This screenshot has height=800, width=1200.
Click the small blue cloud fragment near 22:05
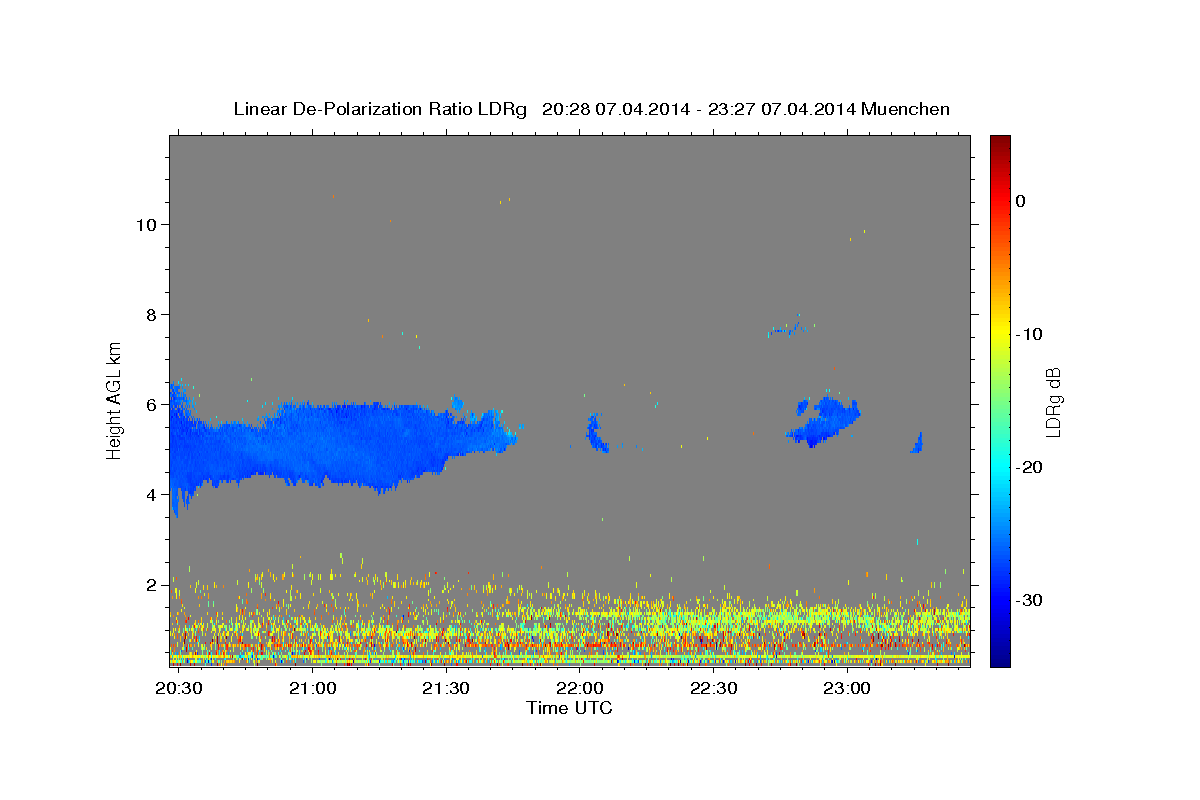tap(597, 433)
